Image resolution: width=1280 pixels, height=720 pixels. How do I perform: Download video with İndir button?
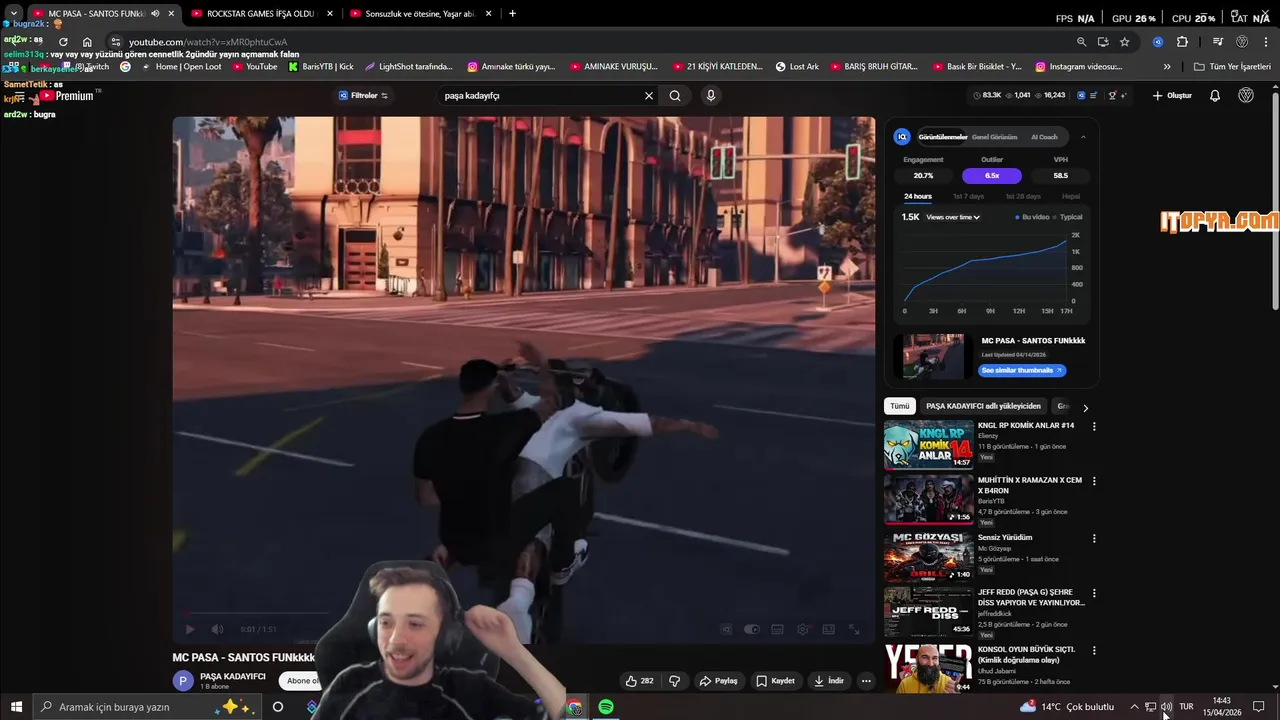[829, 681]
